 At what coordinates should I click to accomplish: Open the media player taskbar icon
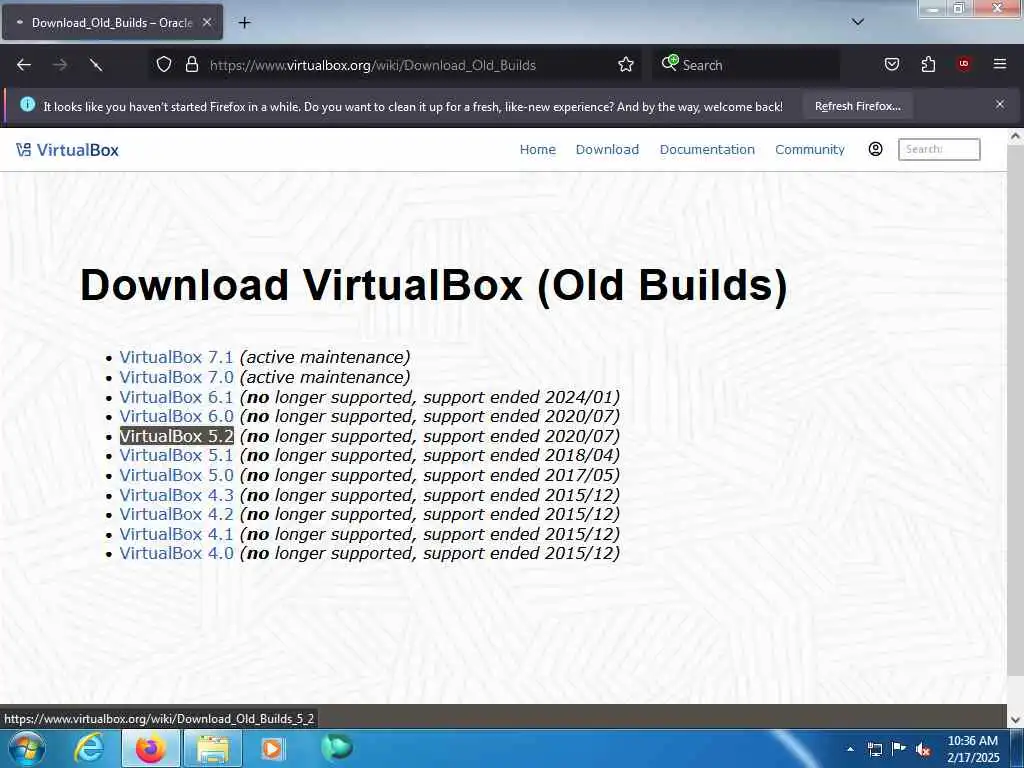272,748
